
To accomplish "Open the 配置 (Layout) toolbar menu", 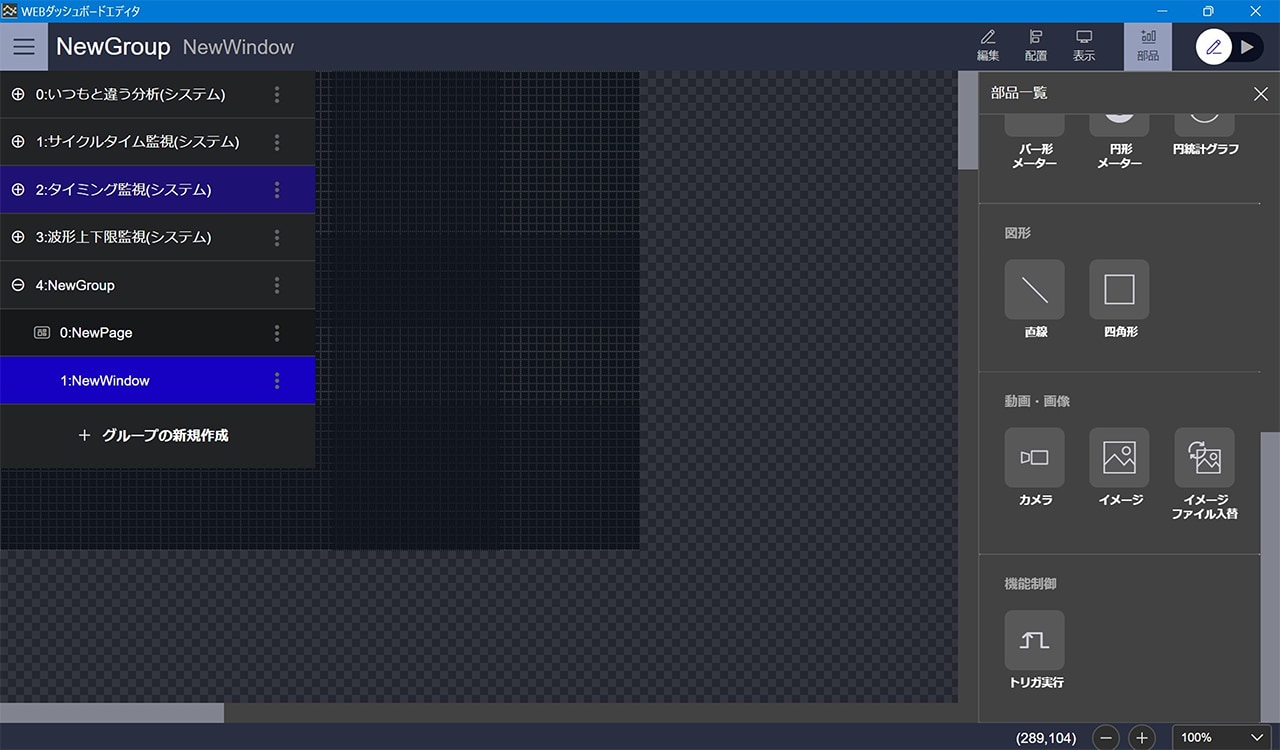I will tap(1036, 46).
